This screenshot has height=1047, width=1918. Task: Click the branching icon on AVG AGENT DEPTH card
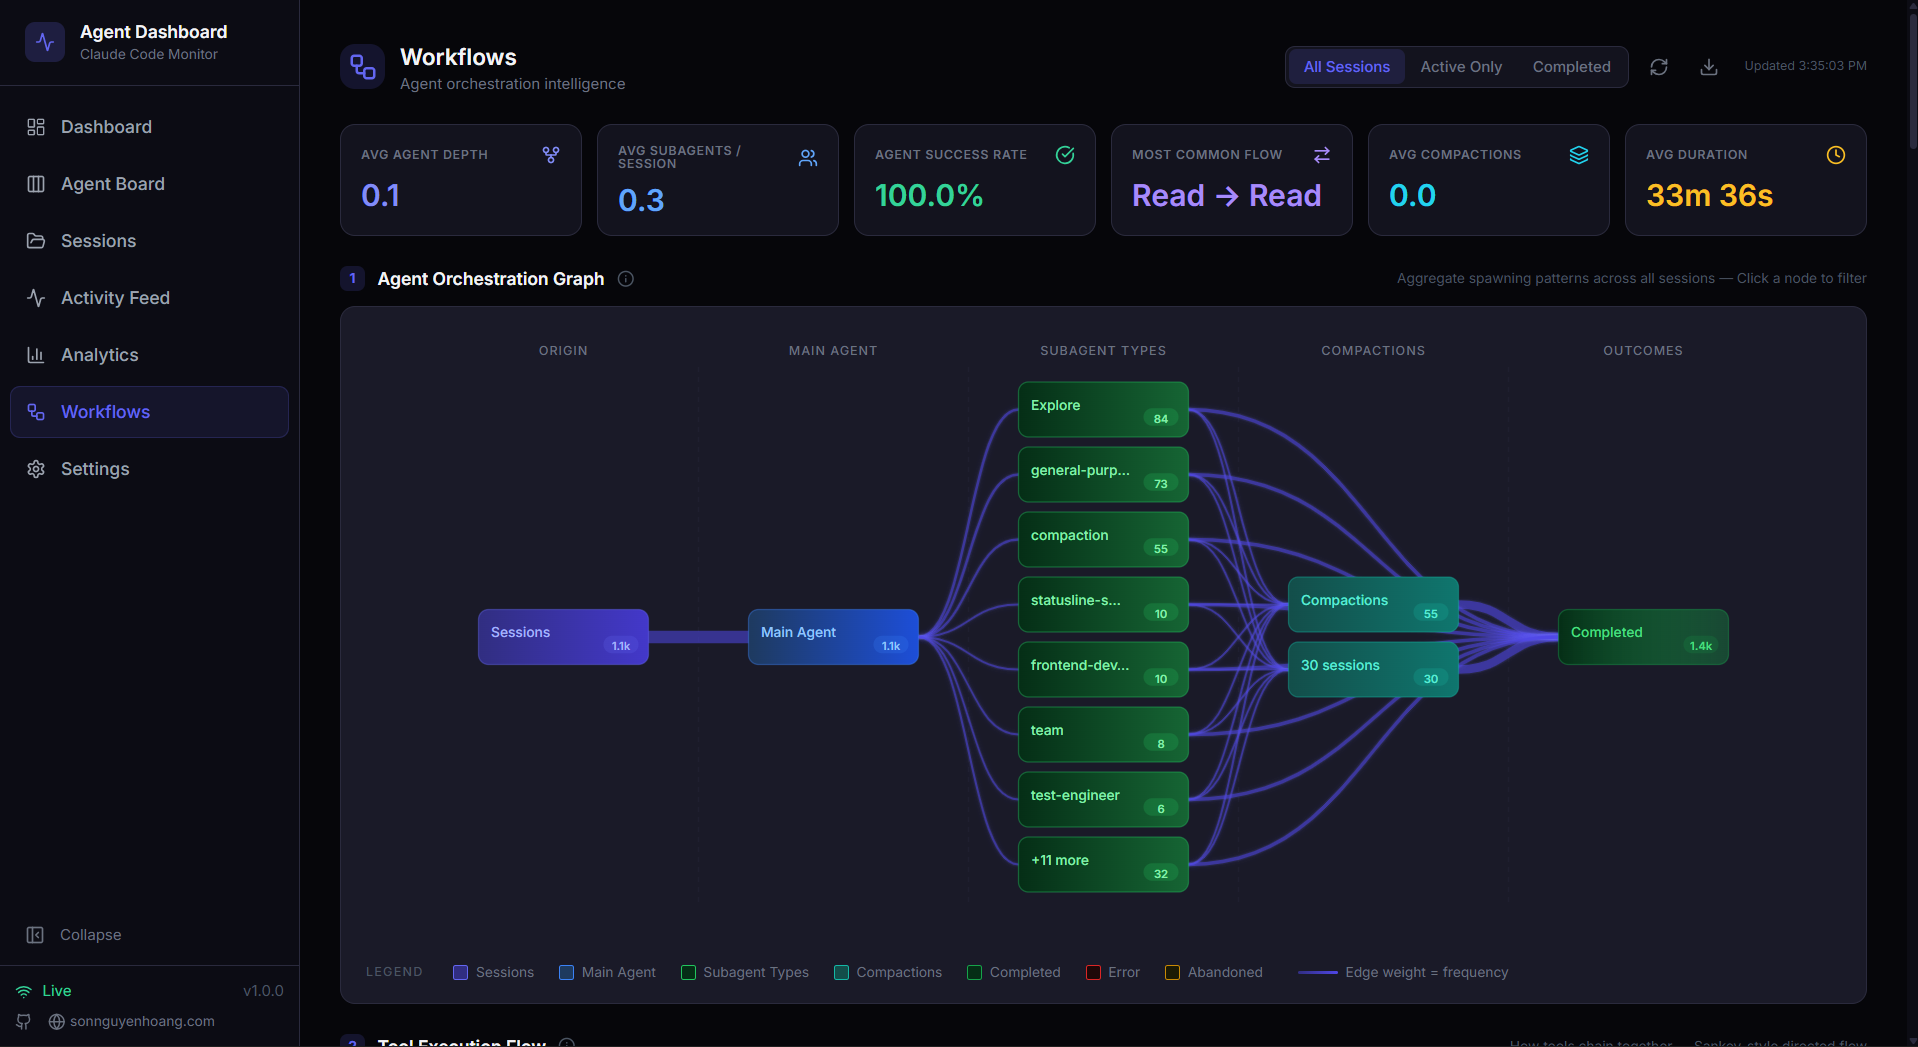tap(550, 154)
